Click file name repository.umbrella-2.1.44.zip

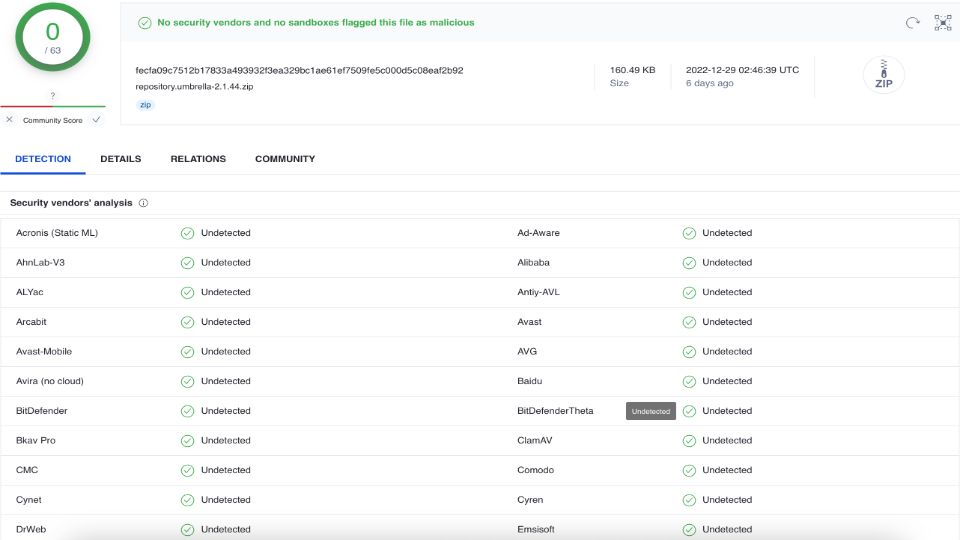click(x=194, y=86)
